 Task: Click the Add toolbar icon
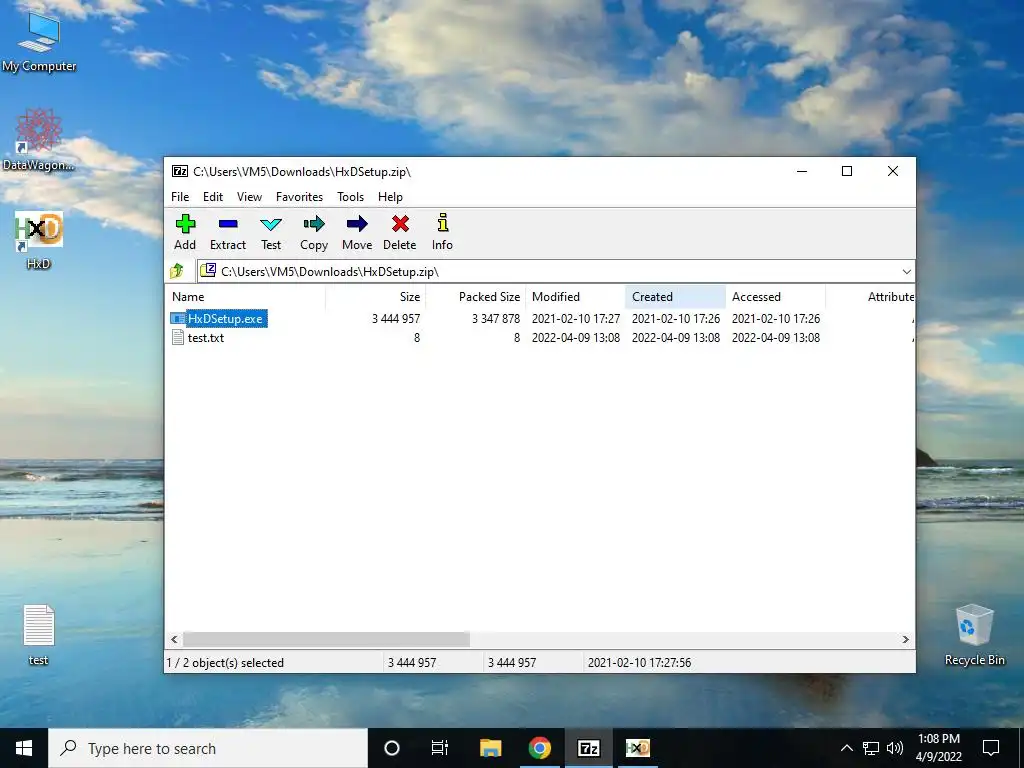click(x=185, y=225)
